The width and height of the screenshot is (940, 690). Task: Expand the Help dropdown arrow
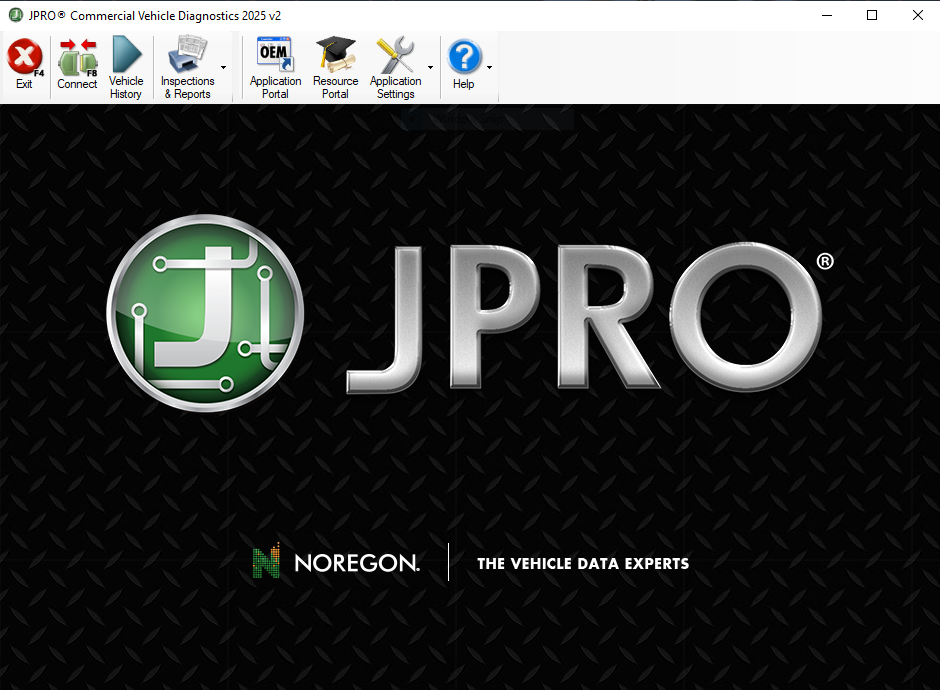point(489,68)
